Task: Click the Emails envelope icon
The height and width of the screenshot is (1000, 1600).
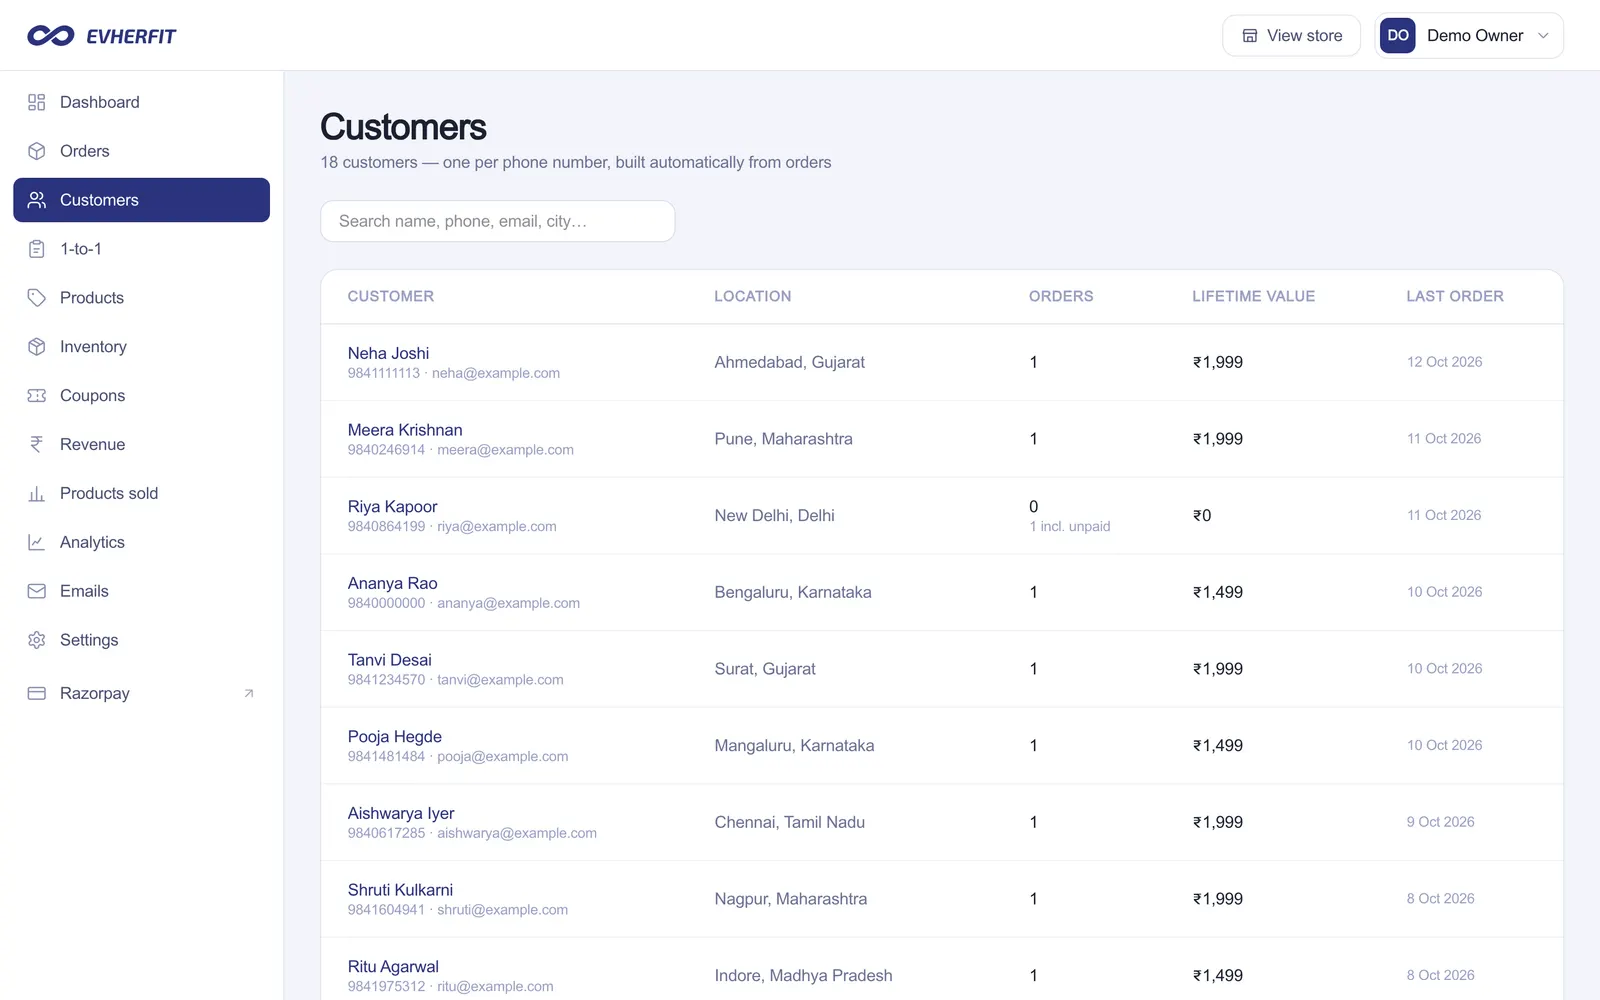Action: (37, 591)
